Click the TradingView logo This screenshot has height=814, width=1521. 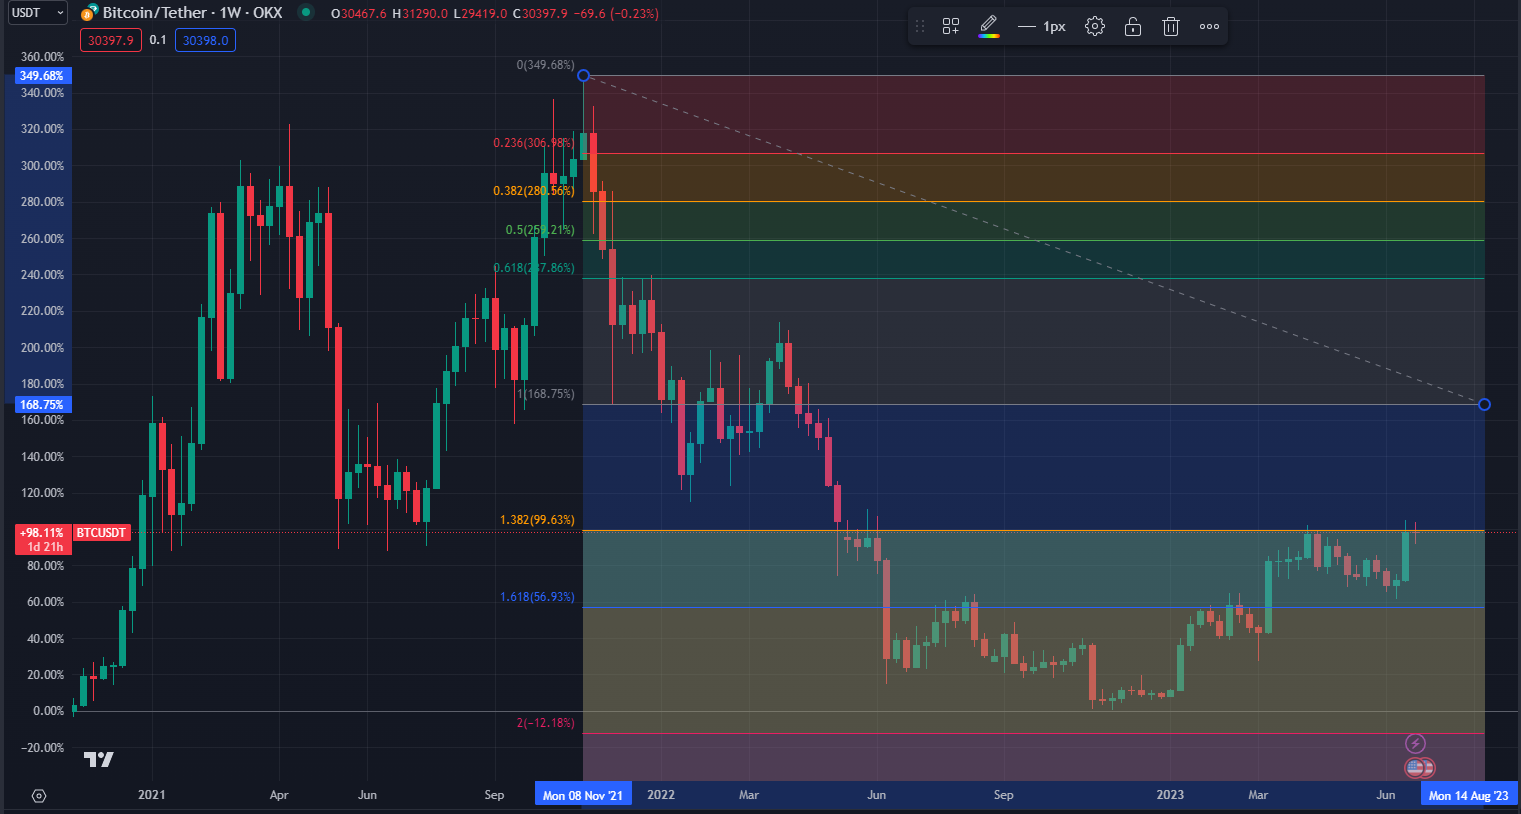(x=98, y=760)
